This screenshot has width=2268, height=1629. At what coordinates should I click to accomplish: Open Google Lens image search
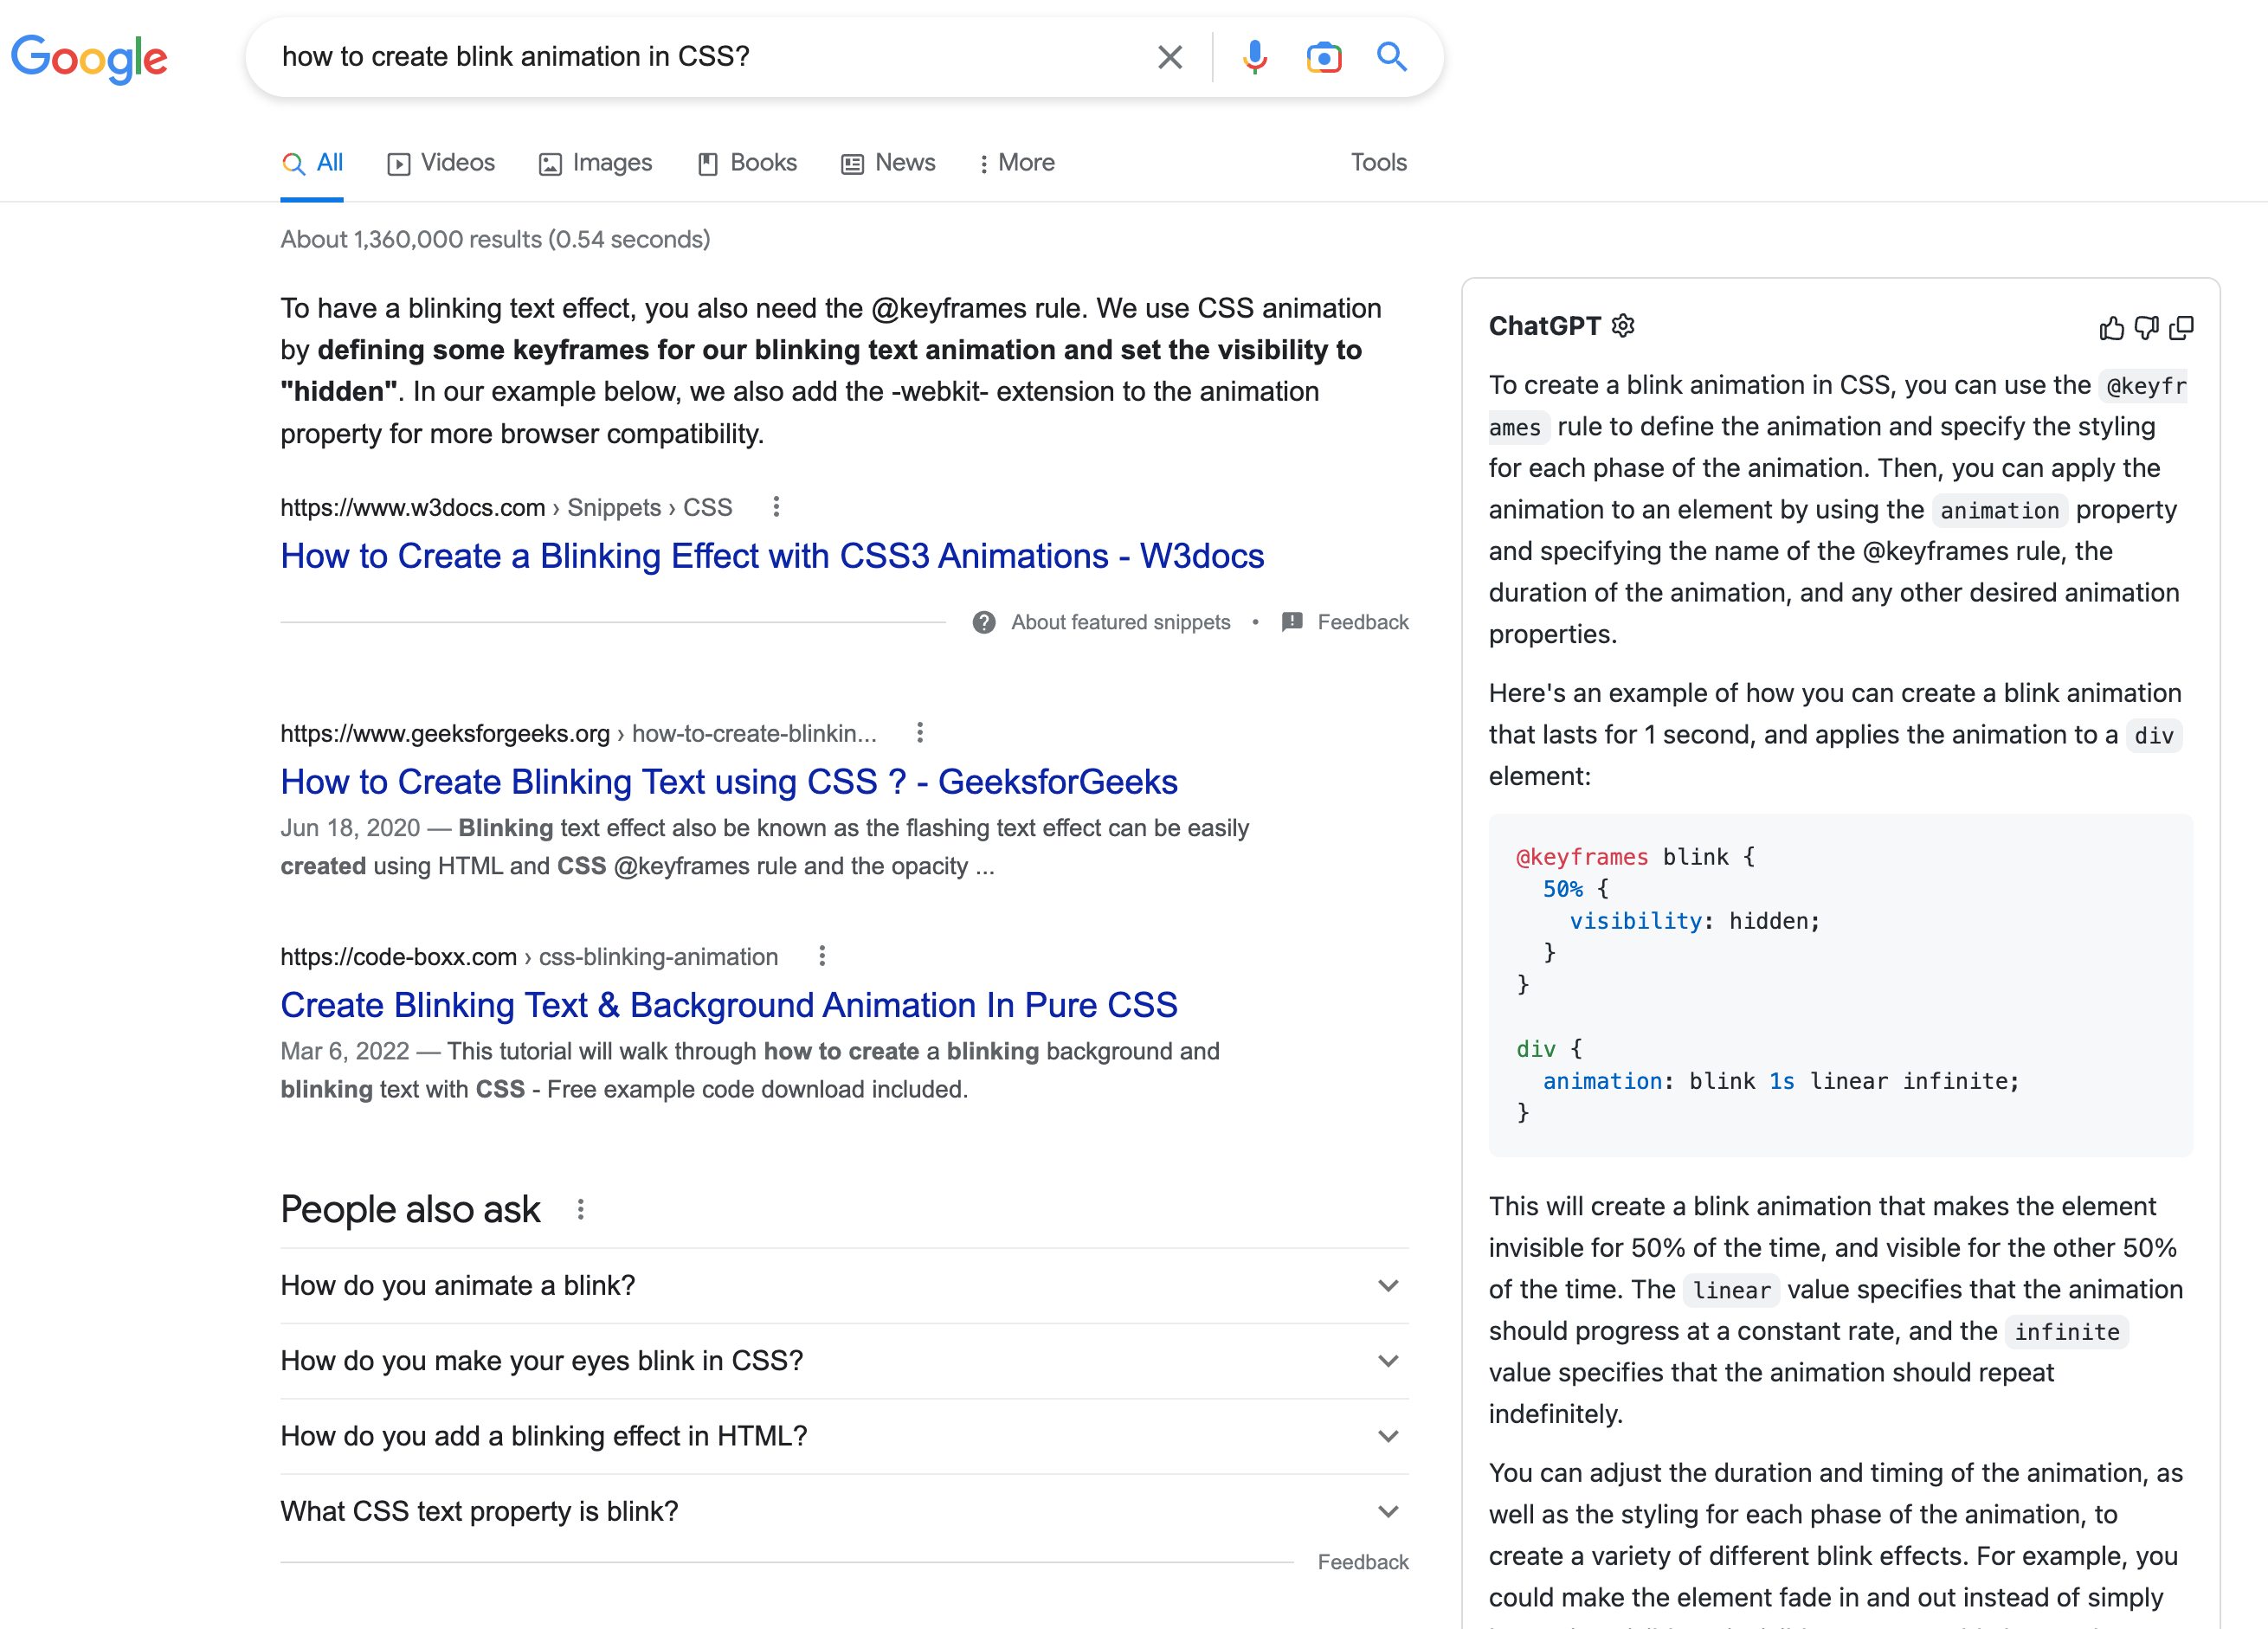tap(1324, 57)
